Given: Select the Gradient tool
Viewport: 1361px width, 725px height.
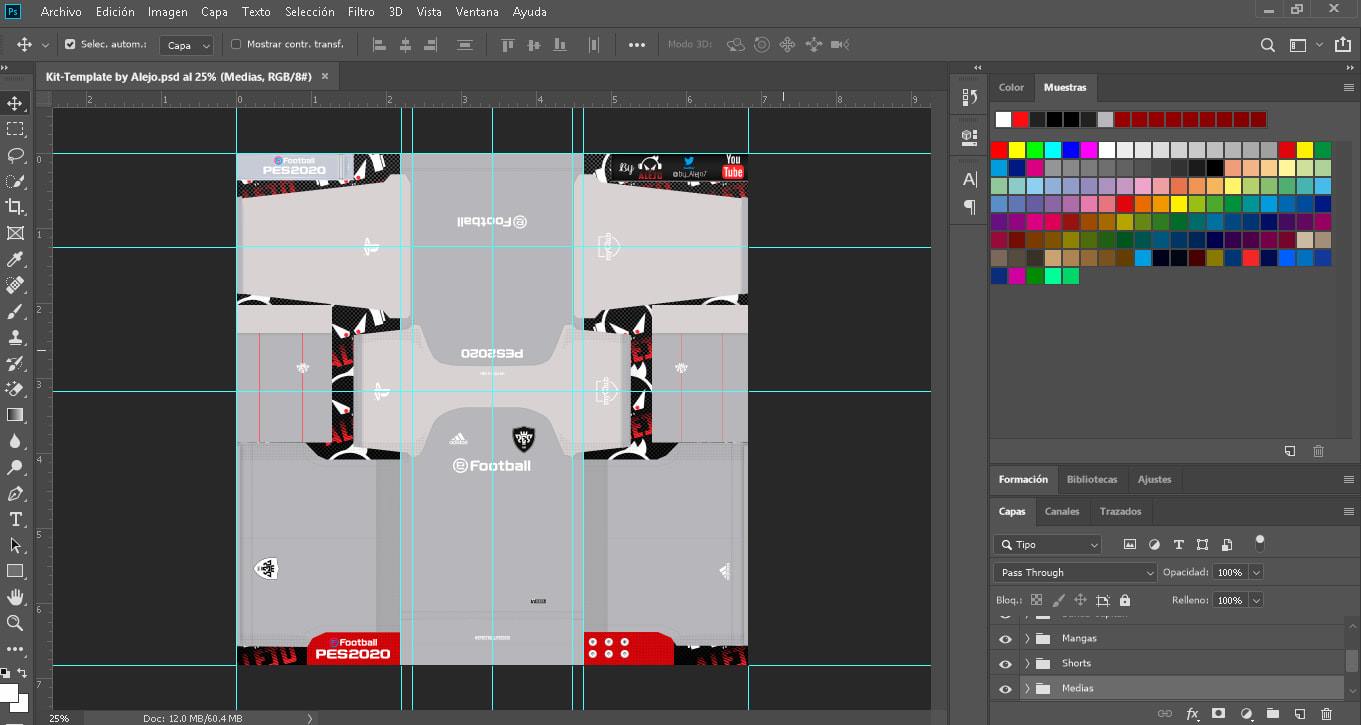Looking at the screenshot, I should point(15,415).
